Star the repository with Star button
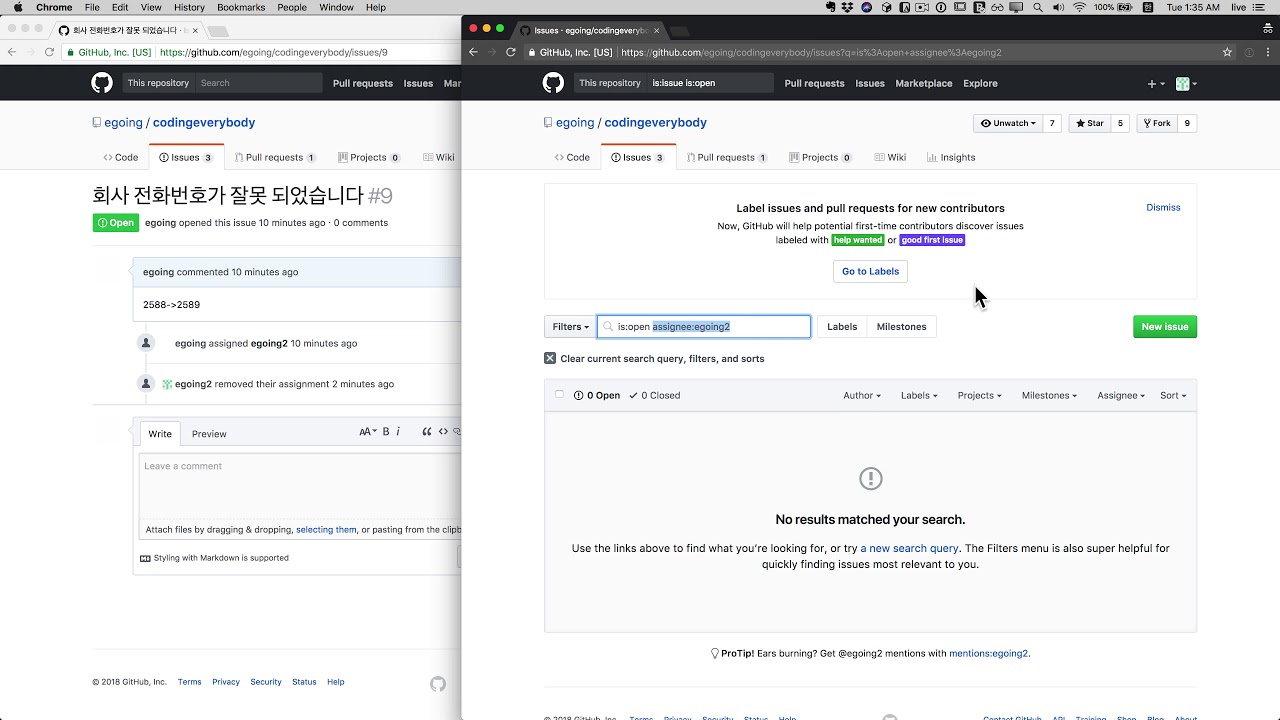Screen dimensions: 1280x720 coord(1089,123)
